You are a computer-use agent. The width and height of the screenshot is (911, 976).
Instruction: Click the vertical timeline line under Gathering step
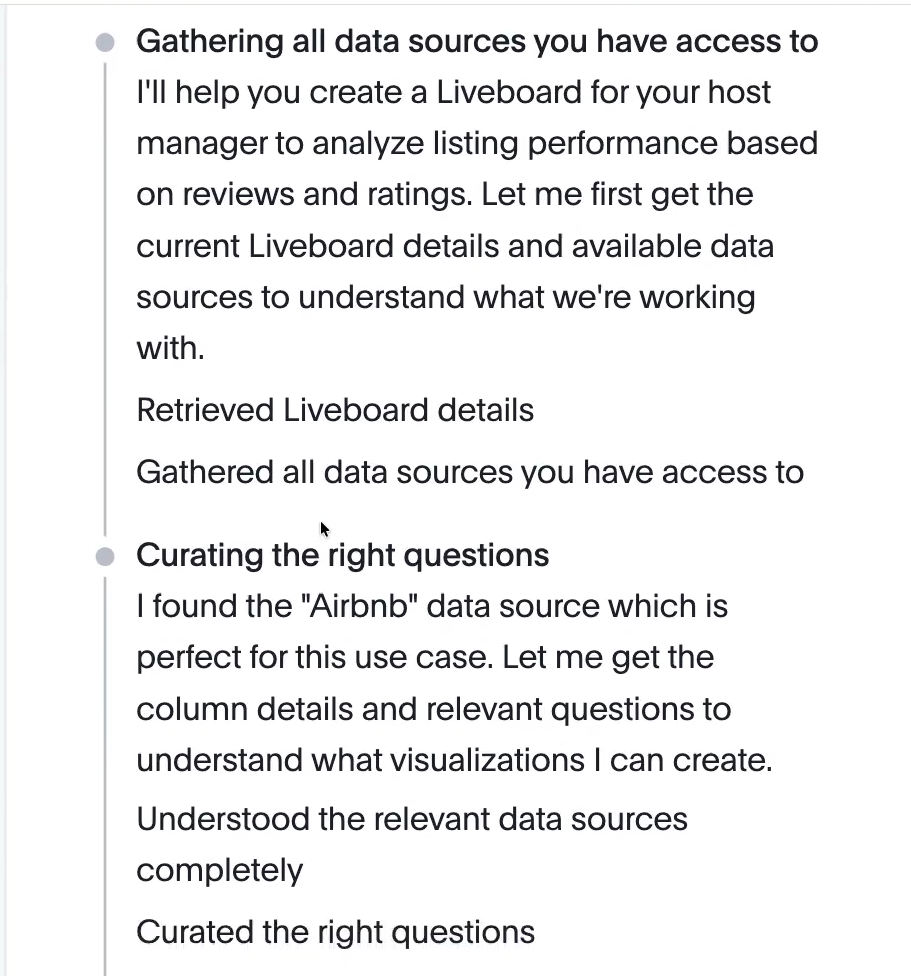point(105,300)
